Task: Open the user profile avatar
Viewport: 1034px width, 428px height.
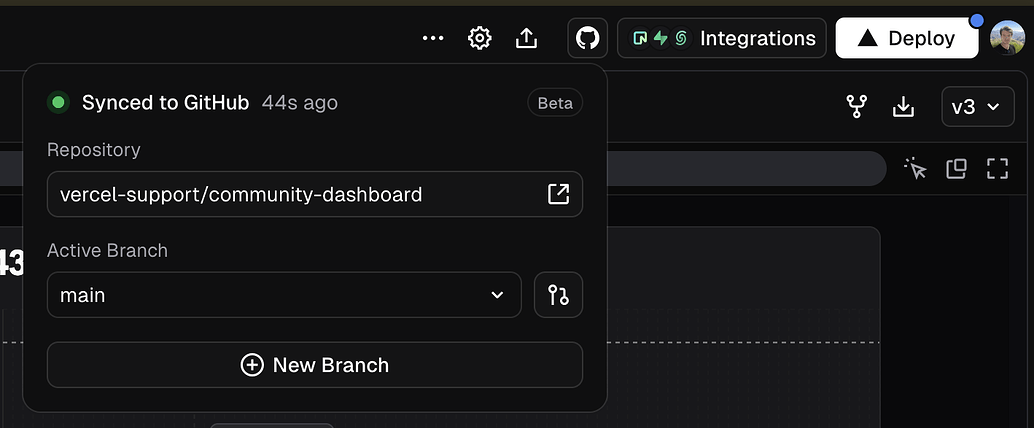Action: coord(1007,38)
